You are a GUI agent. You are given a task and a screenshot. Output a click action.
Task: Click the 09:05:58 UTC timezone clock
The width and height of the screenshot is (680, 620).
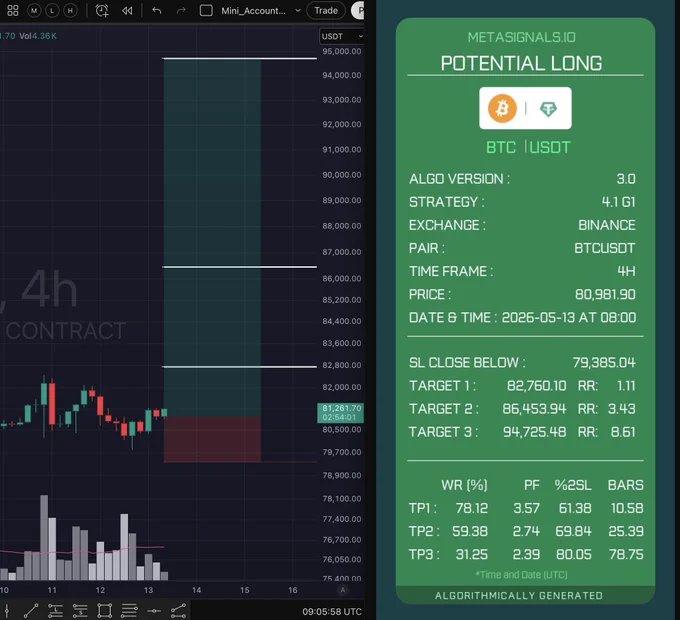pos(332,612)
